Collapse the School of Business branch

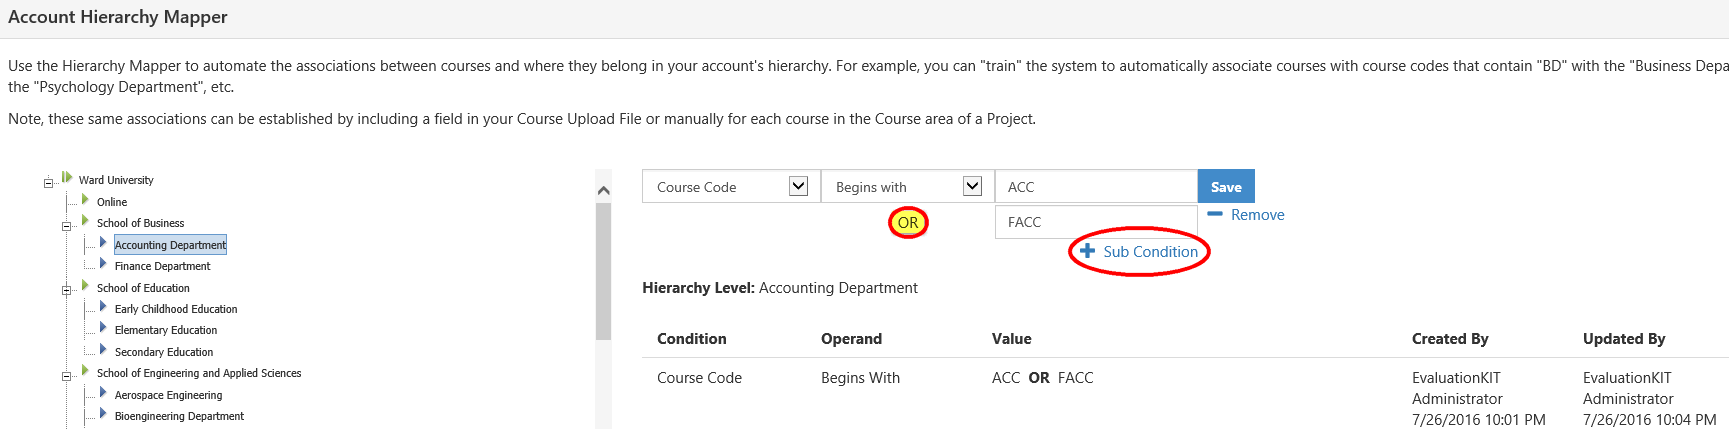(x=67, y=226)
